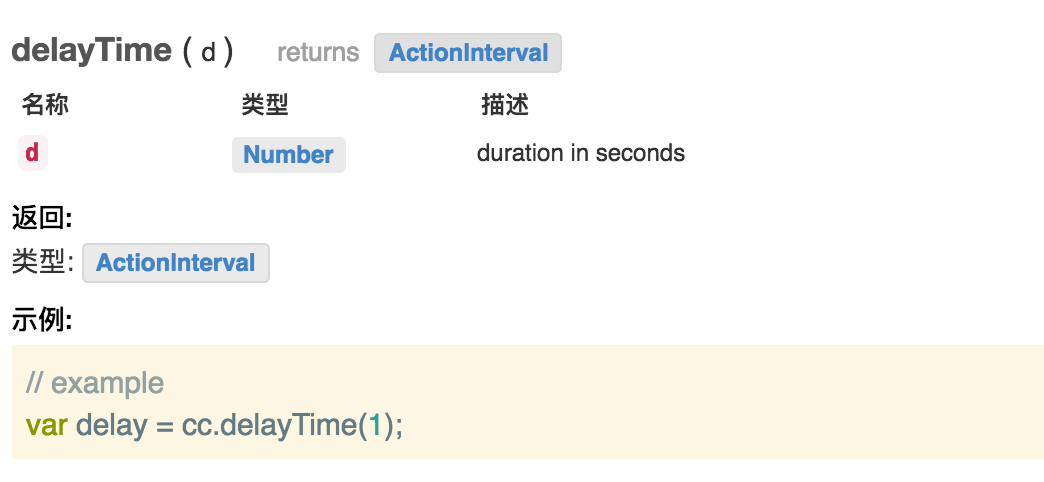Image resolution: width=1044 pixels, height=482 pixels.
Task: Click the gray 'returns' text in heading
Action: (x=318, y=53)
